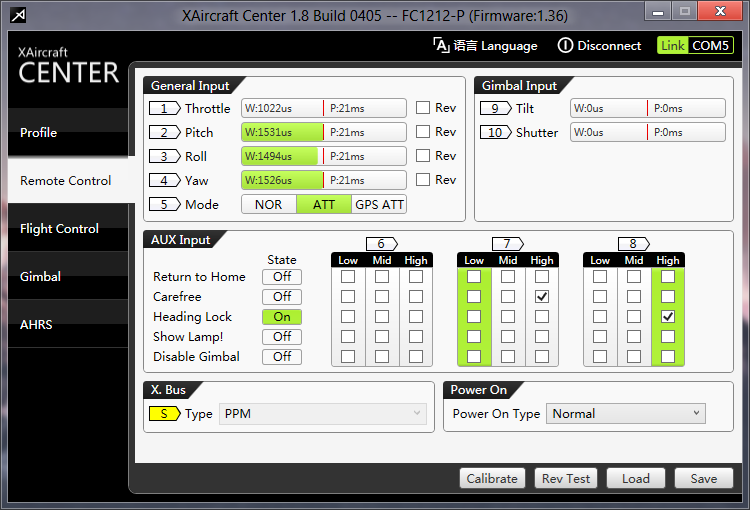
Task: Click Throttle pulse width bar W:1022us
Action: tap(324, 108)
